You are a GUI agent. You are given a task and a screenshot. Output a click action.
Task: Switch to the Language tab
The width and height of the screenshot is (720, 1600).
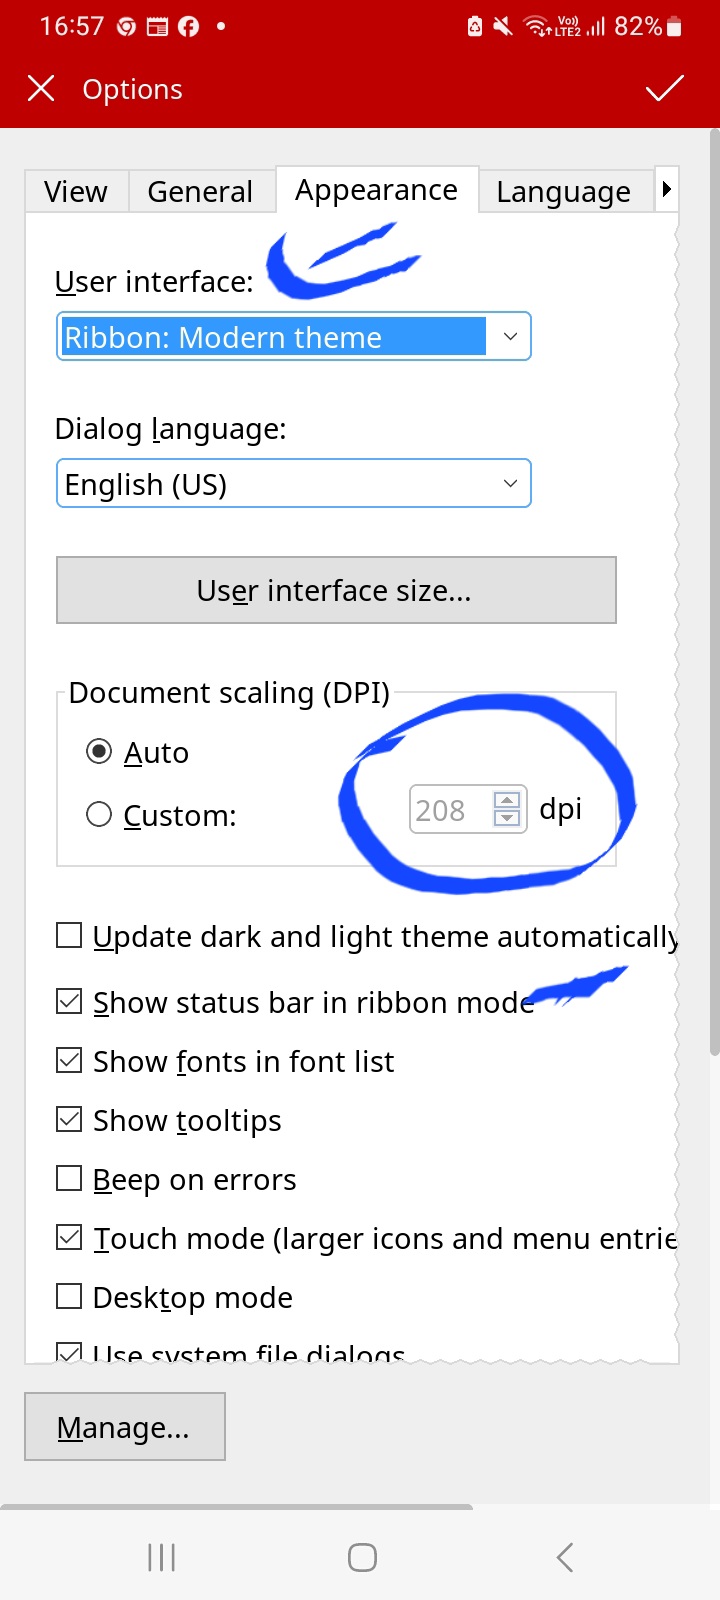tap(564, 191)
